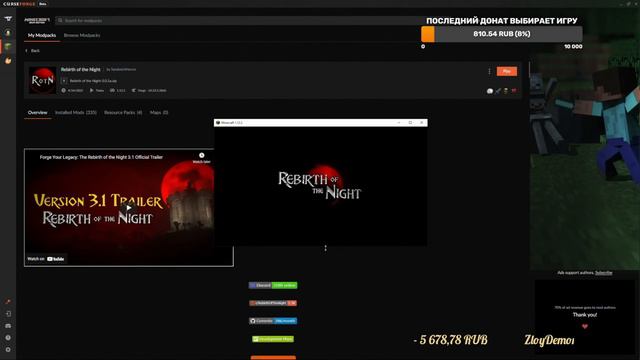Click the Subscribe link under the ad
640x360 pixels.
[x=604, y=273]
